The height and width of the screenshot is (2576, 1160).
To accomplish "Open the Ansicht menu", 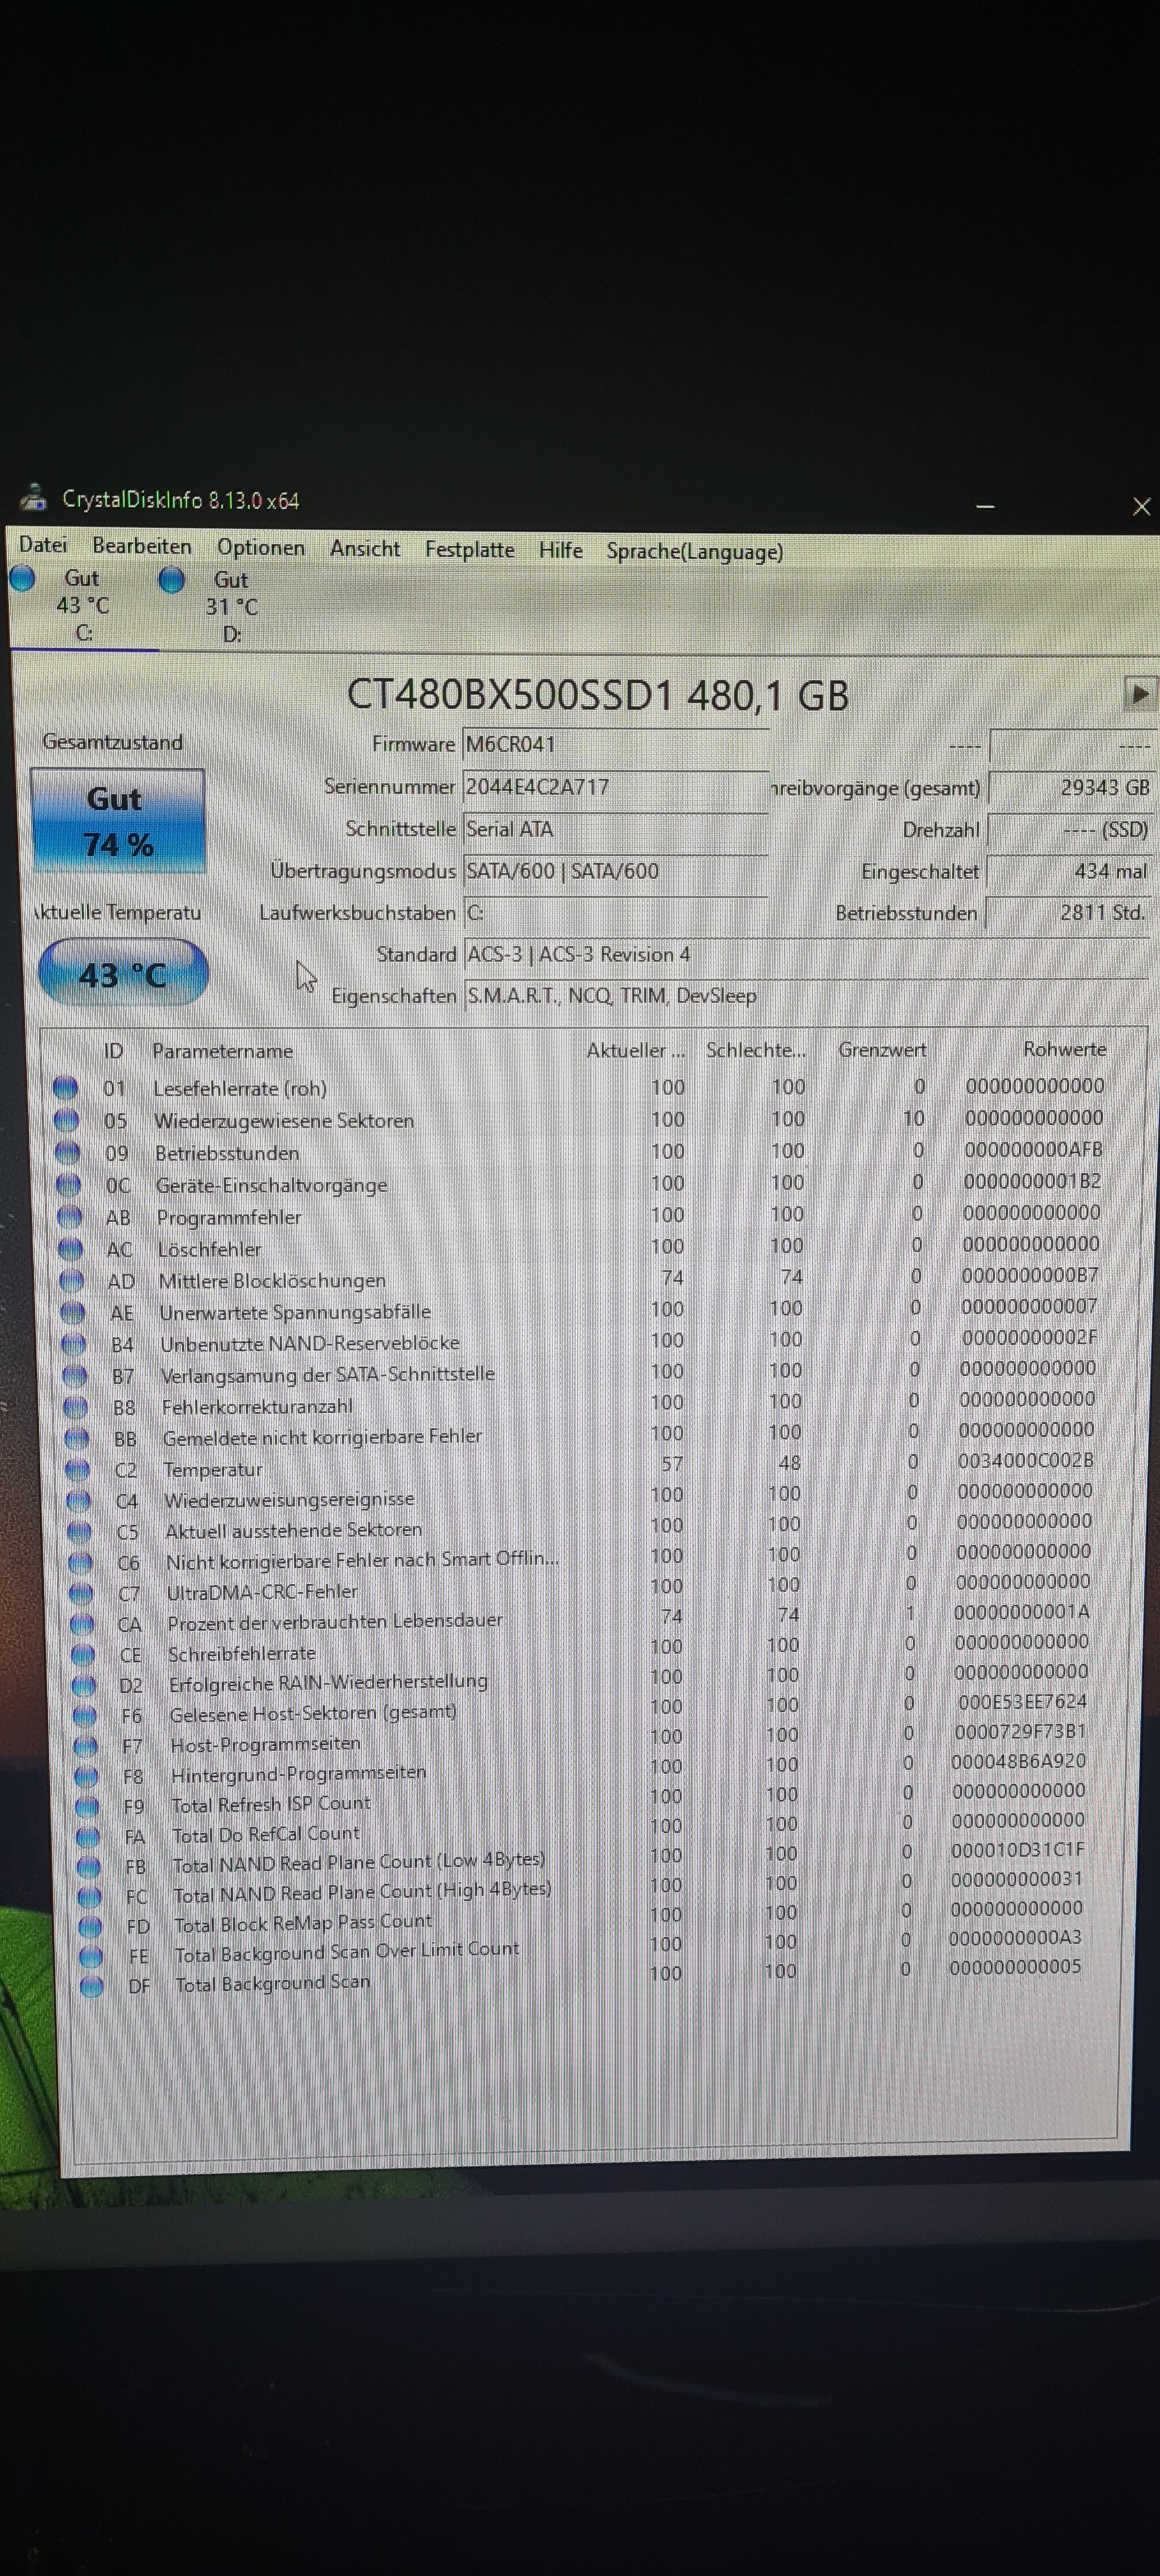I will (365, 548).
